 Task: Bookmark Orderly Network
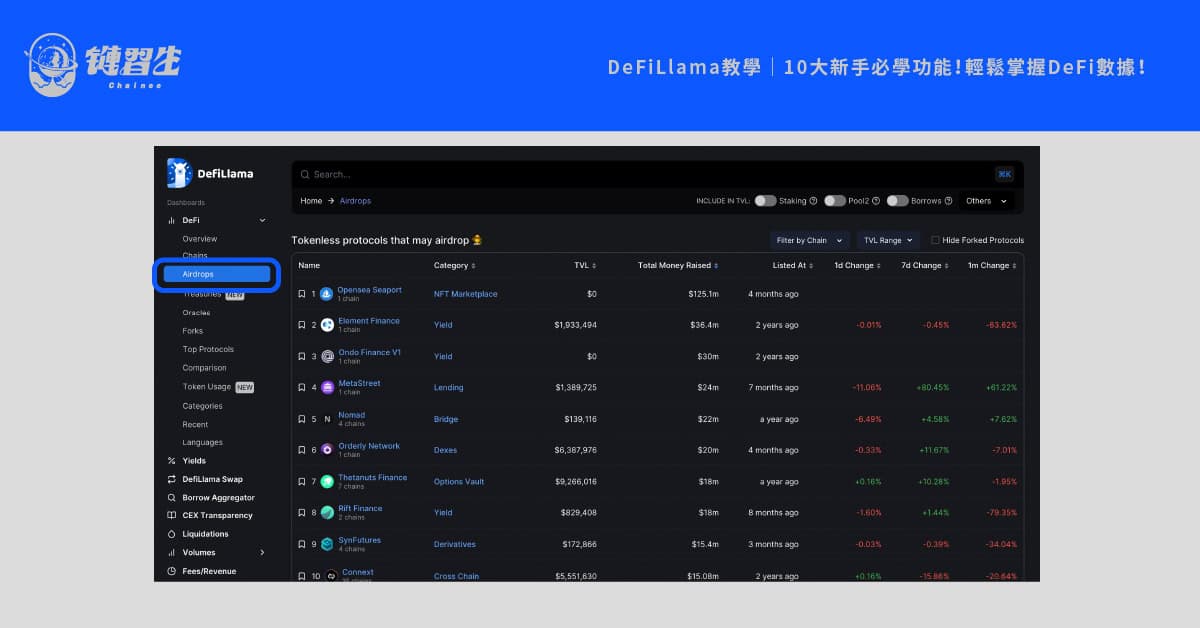coord(302,450)
